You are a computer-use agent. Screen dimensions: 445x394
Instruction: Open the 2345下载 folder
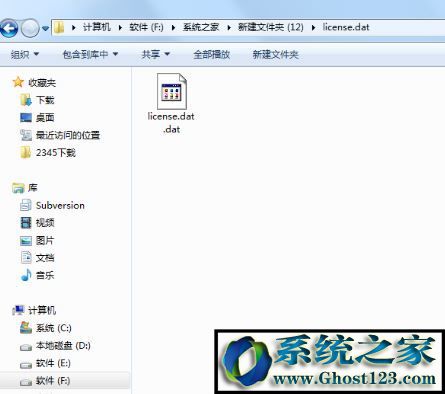[x=56, y=153]
